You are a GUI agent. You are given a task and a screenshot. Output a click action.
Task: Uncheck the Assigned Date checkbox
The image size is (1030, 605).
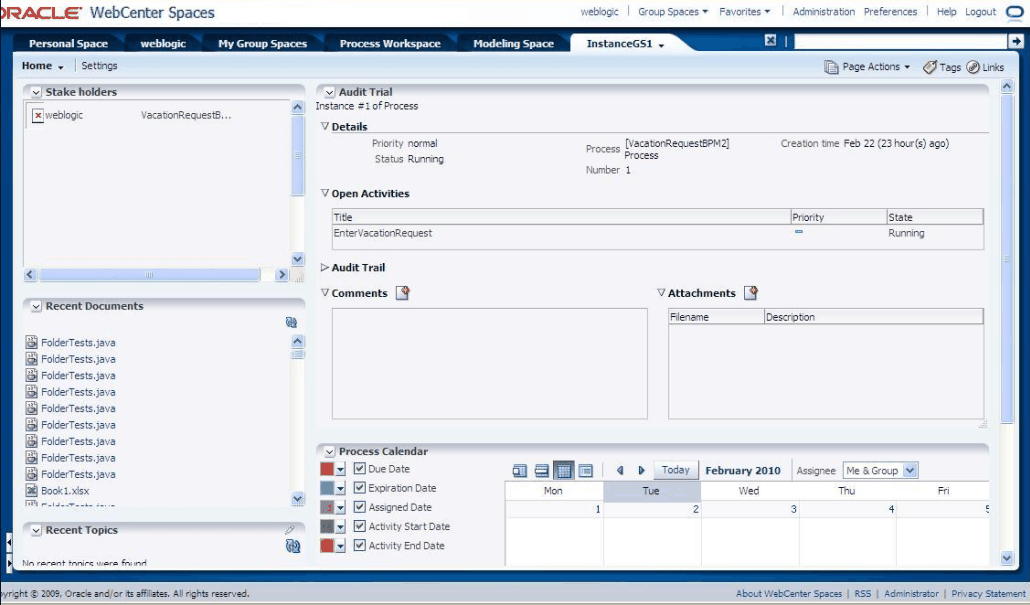pyautogui.click(x=359, y=506)
